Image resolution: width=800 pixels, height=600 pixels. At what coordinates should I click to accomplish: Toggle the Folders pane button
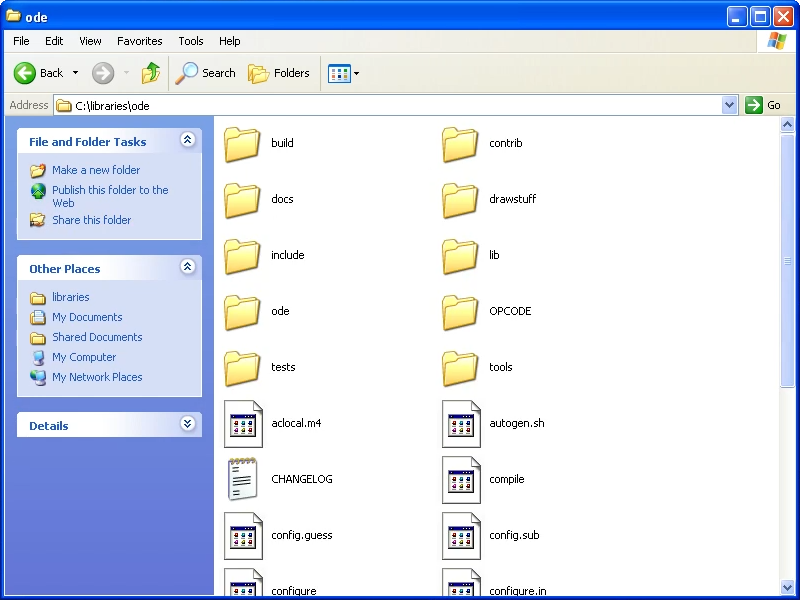tap(279, 73)
